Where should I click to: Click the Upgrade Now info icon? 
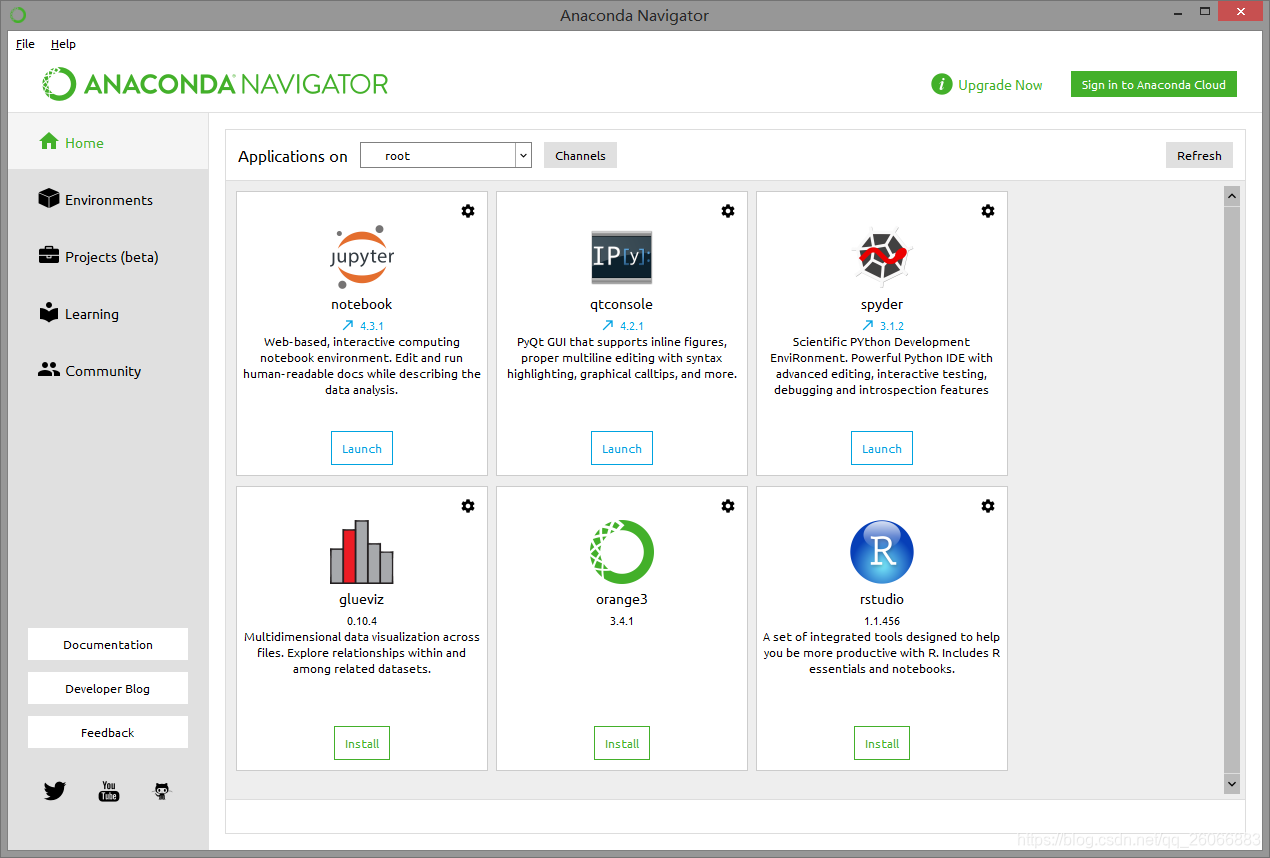click(941, 85)
